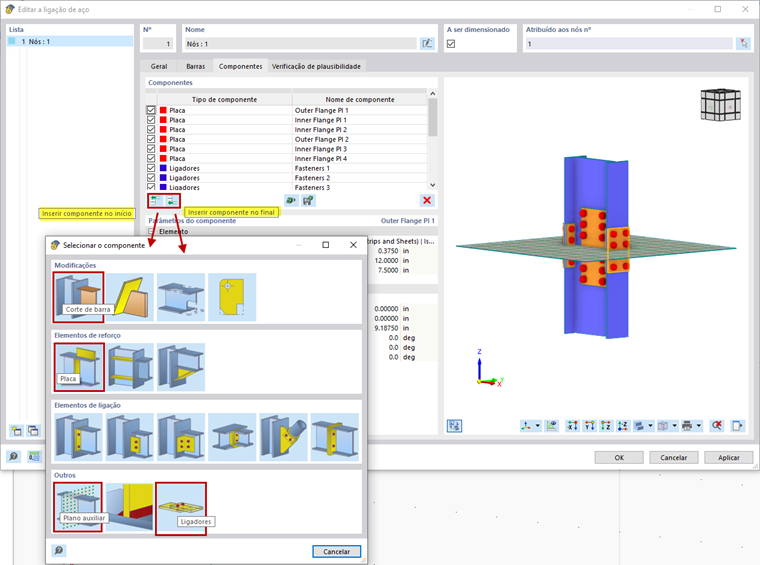Click Cancelar in main dialog
The height and width of the screenshot is (565, 760).
674,457
